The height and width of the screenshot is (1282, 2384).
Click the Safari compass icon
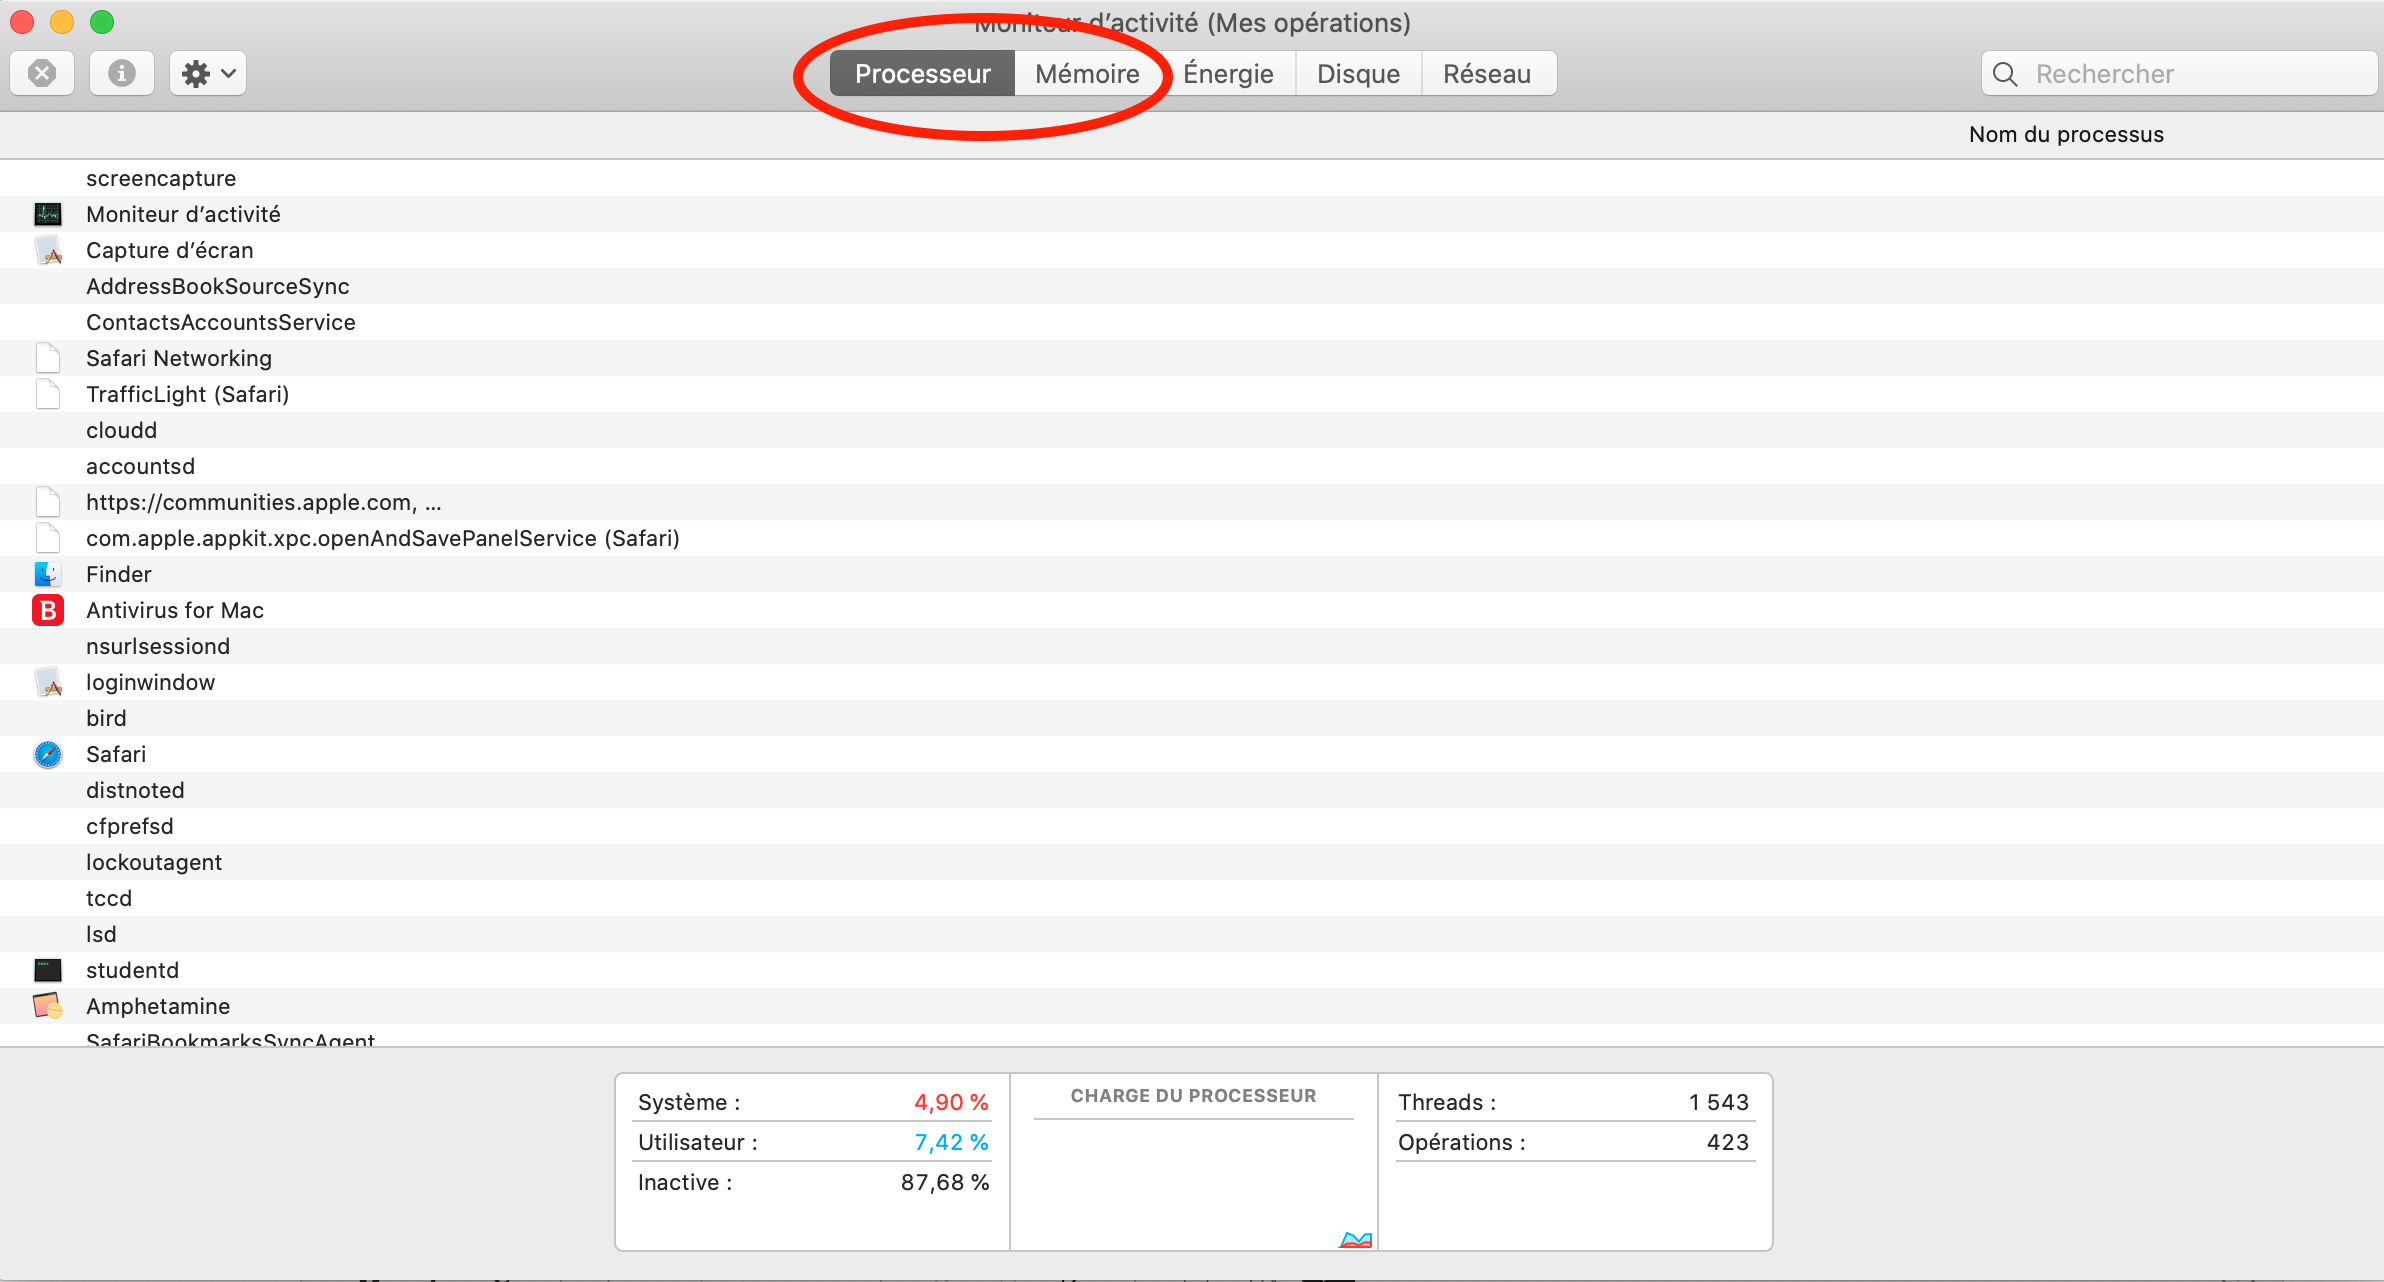48,754
